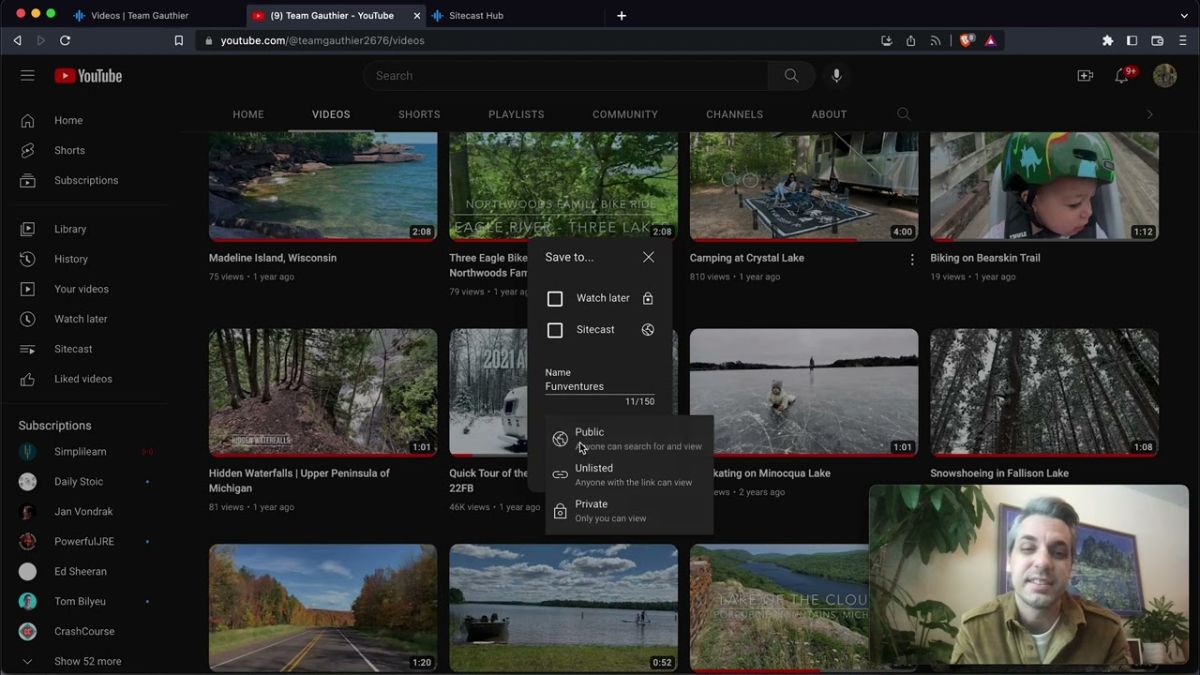Open Subscriptions in the sidebar
The width and height of the screenshot is (1200, 675).
(84, 180)
